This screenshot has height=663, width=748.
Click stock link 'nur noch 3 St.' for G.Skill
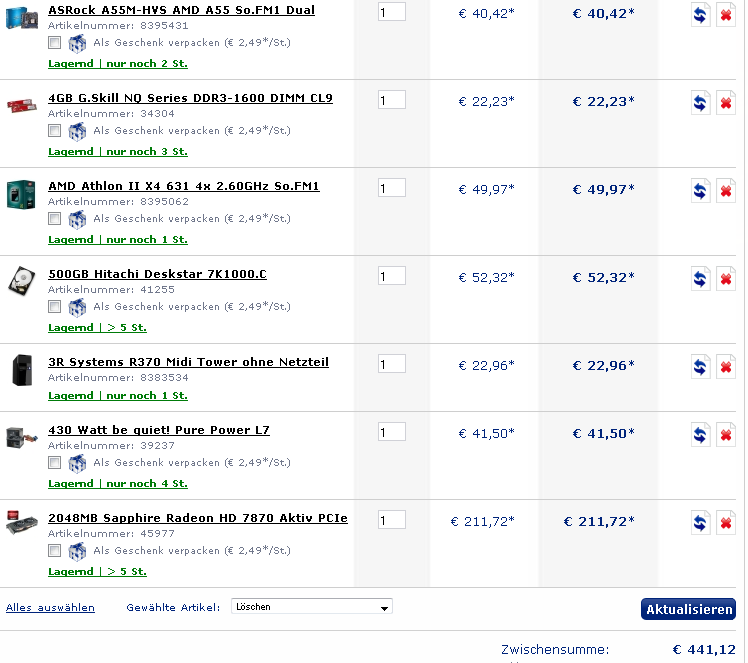coord(146,152)
